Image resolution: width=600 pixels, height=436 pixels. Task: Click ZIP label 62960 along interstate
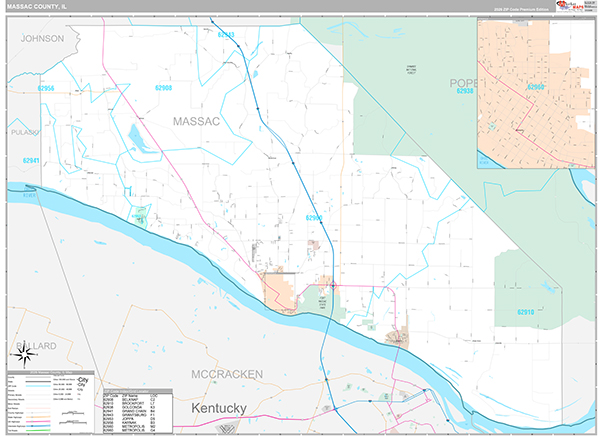(x=314, y=218)
